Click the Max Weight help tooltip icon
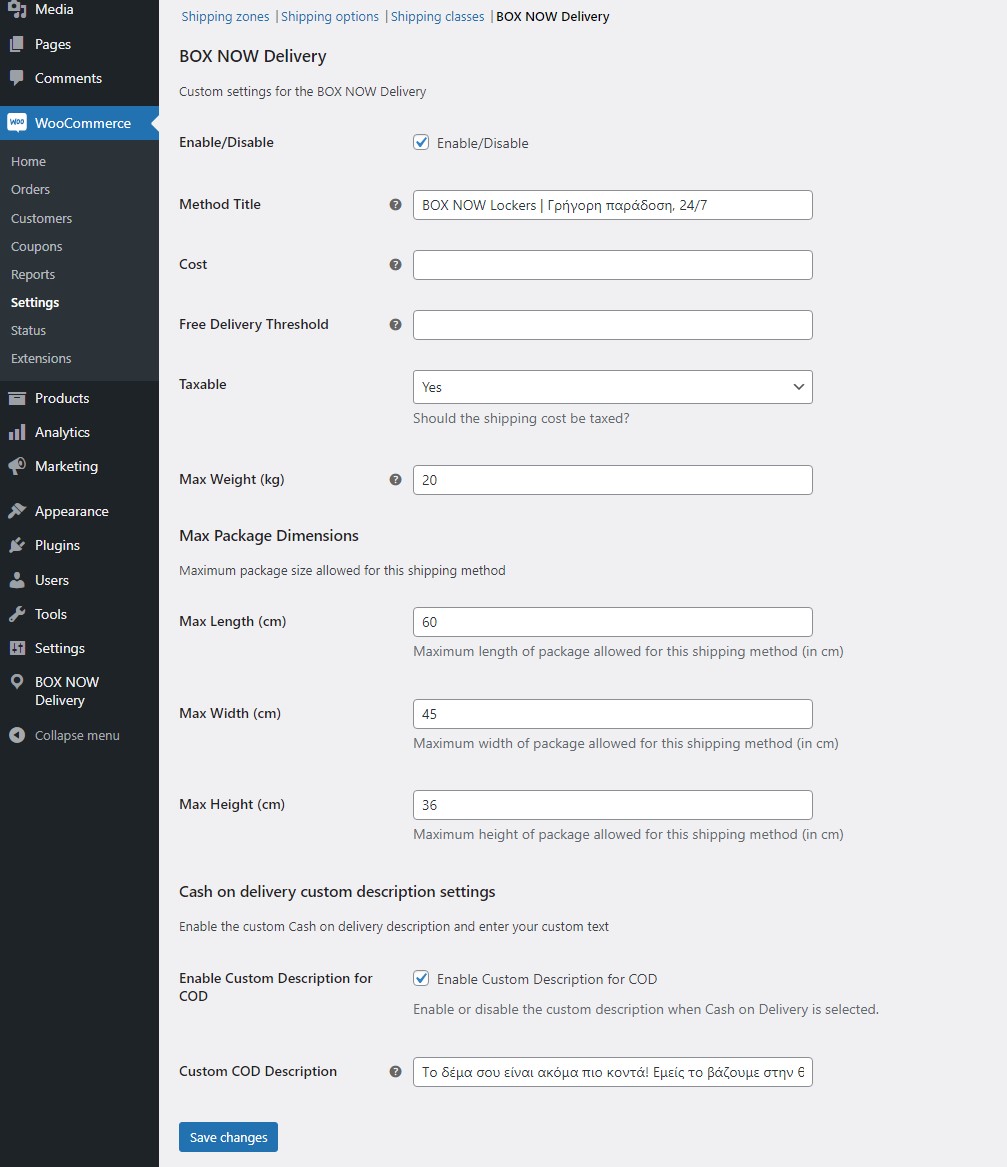The height and width of the screenshot is (1167, 1007). coord(395,480)
